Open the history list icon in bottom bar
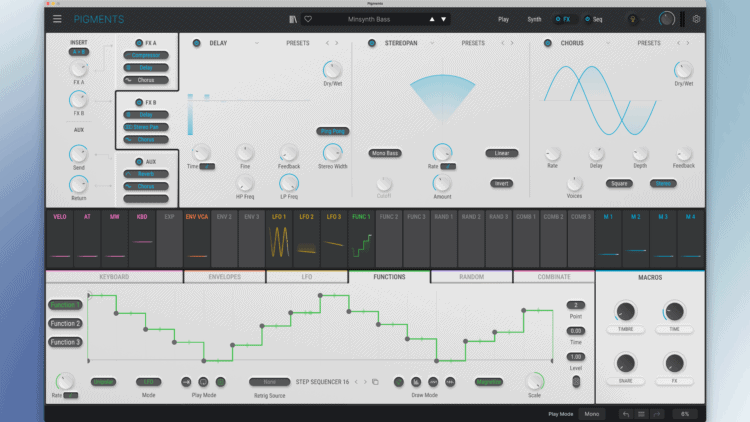 [x=642, y=413]
